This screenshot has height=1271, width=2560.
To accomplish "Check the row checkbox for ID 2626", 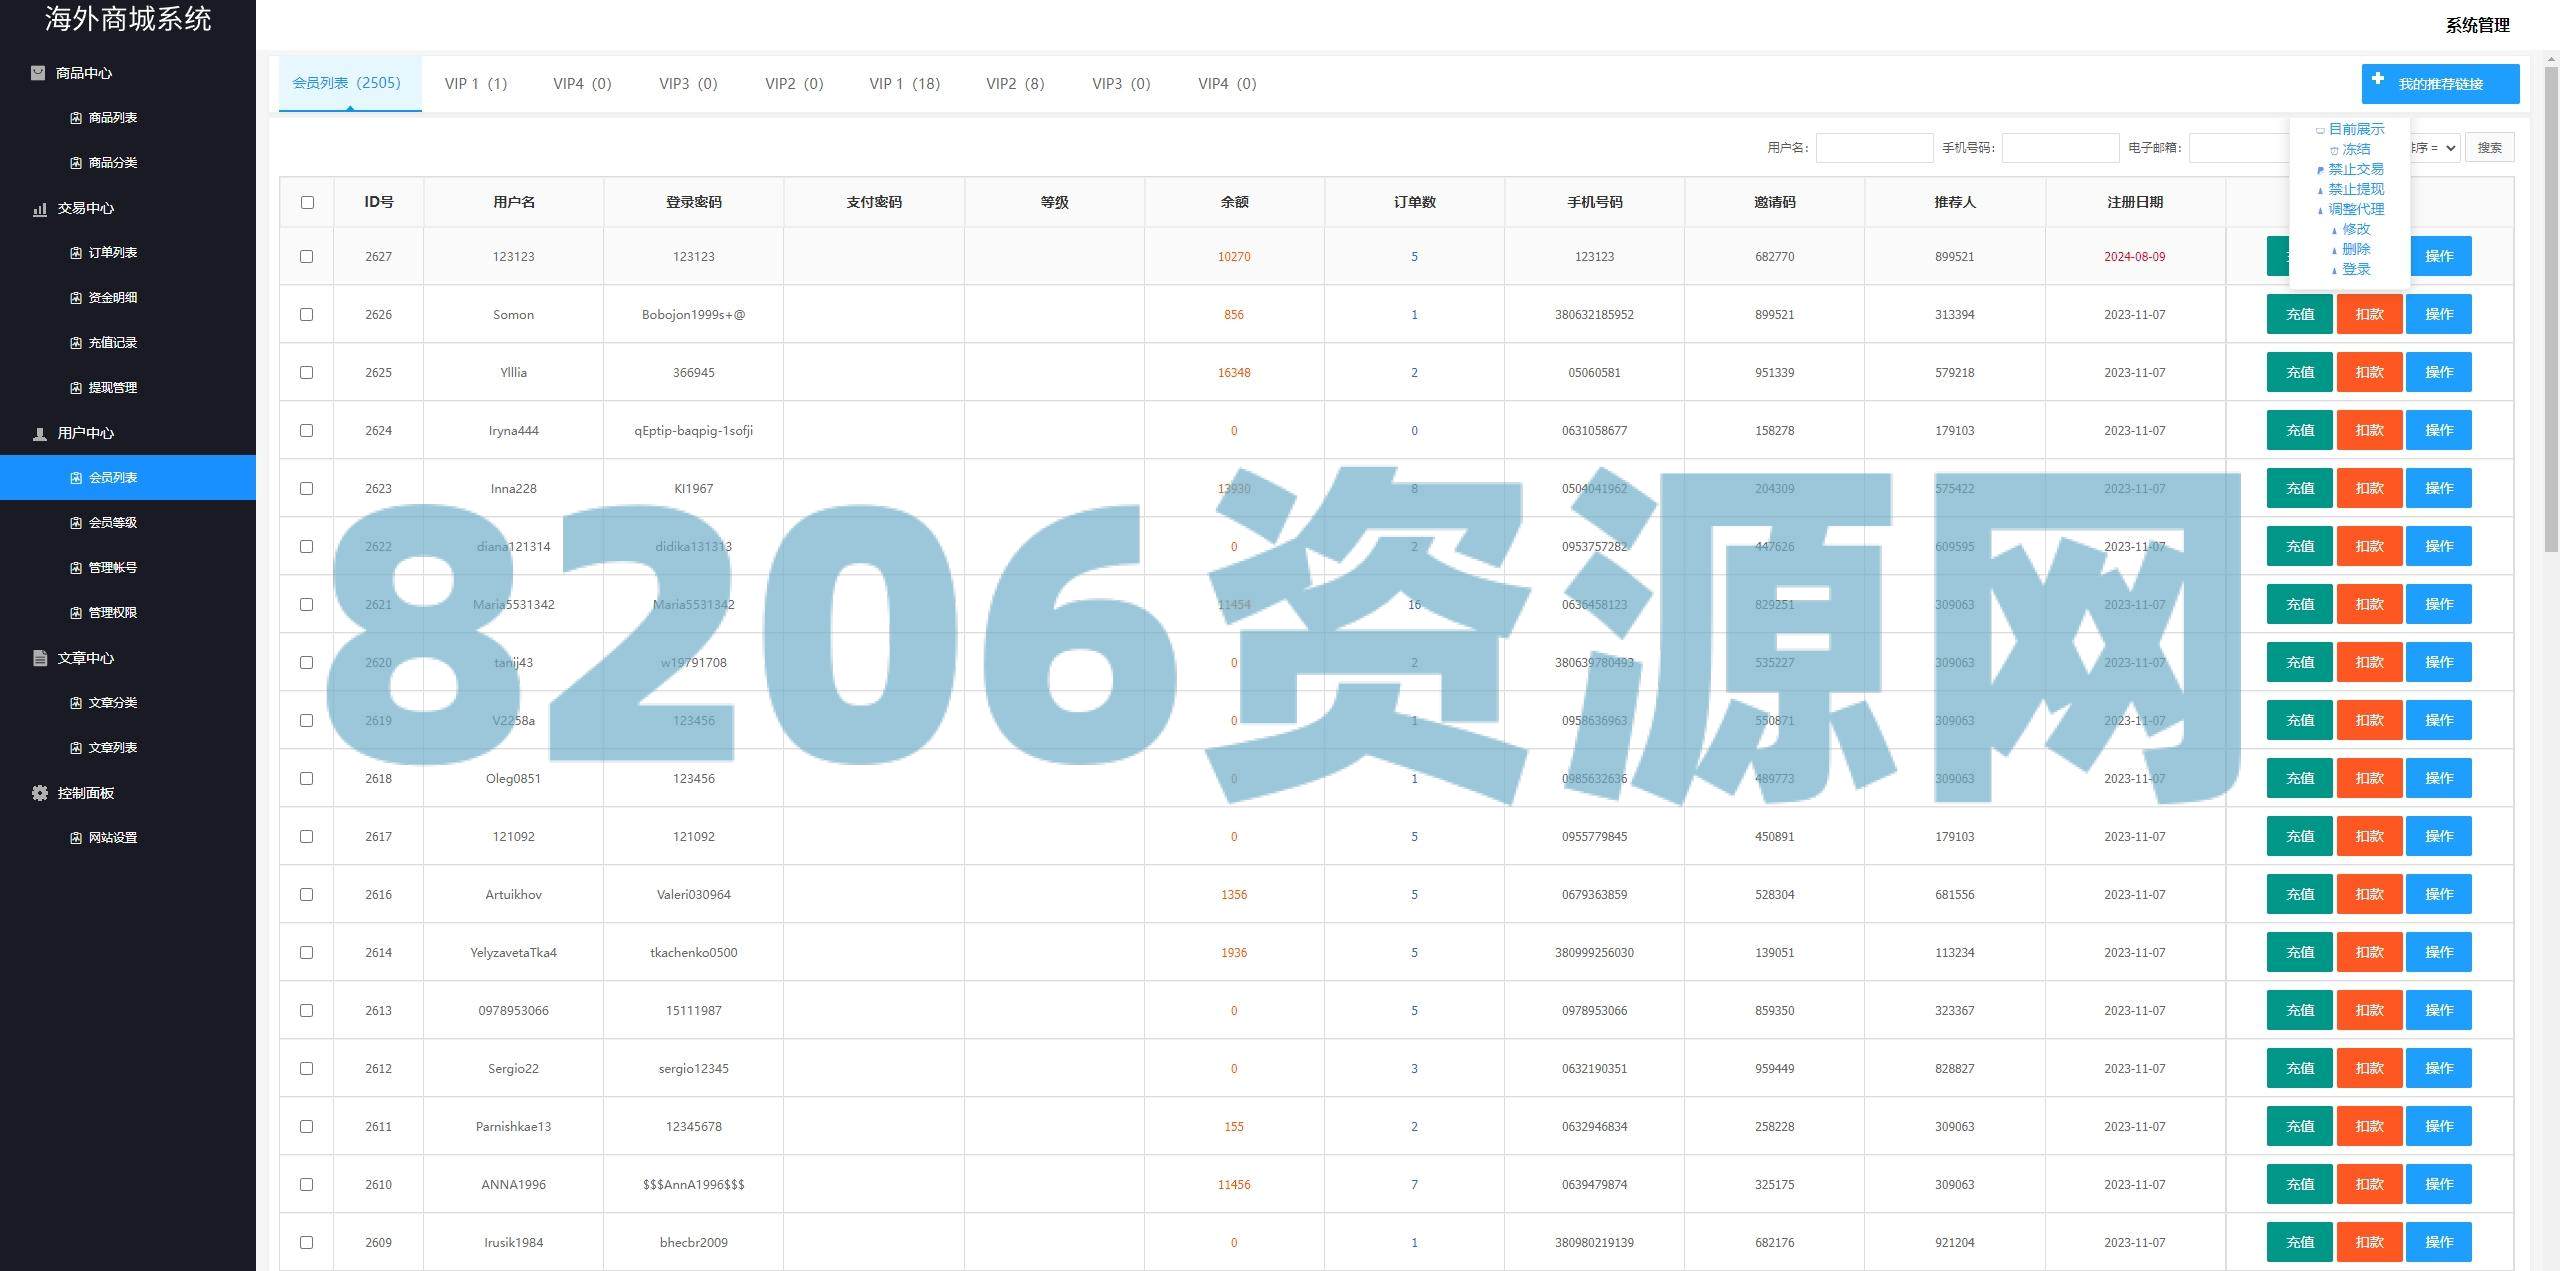I will click(x=307, y=315).
